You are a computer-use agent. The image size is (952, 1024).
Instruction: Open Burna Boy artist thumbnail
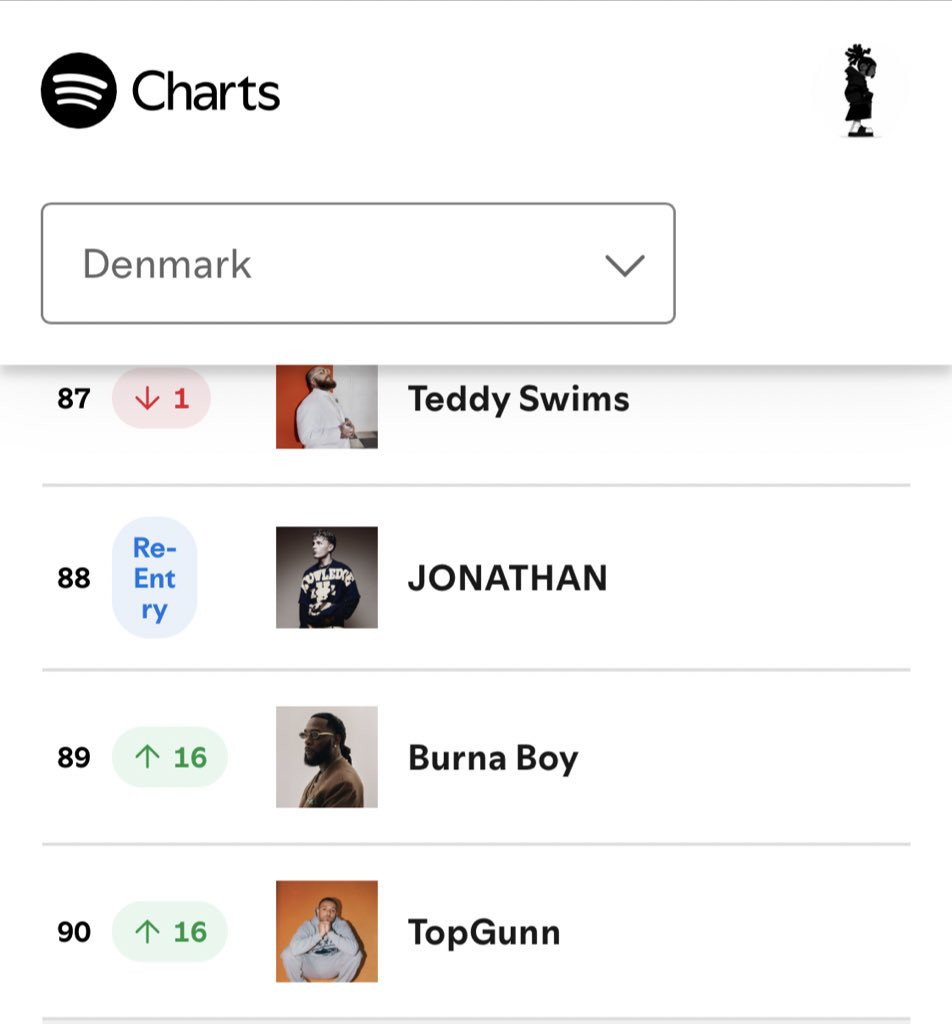(x=327, y=757)
